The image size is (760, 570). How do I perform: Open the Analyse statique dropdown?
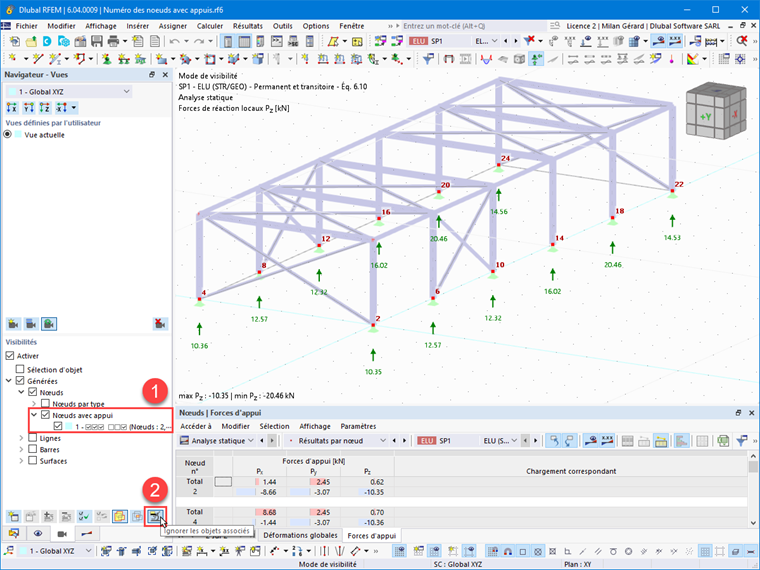tap(217, 441)
